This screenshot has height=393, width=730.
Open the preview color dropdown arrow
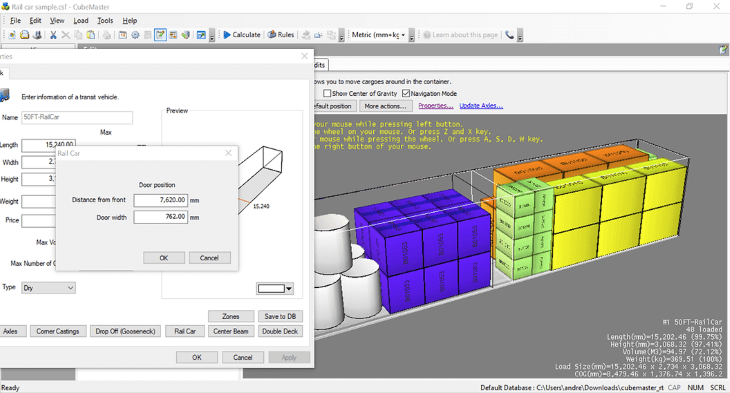click(289, 289)
